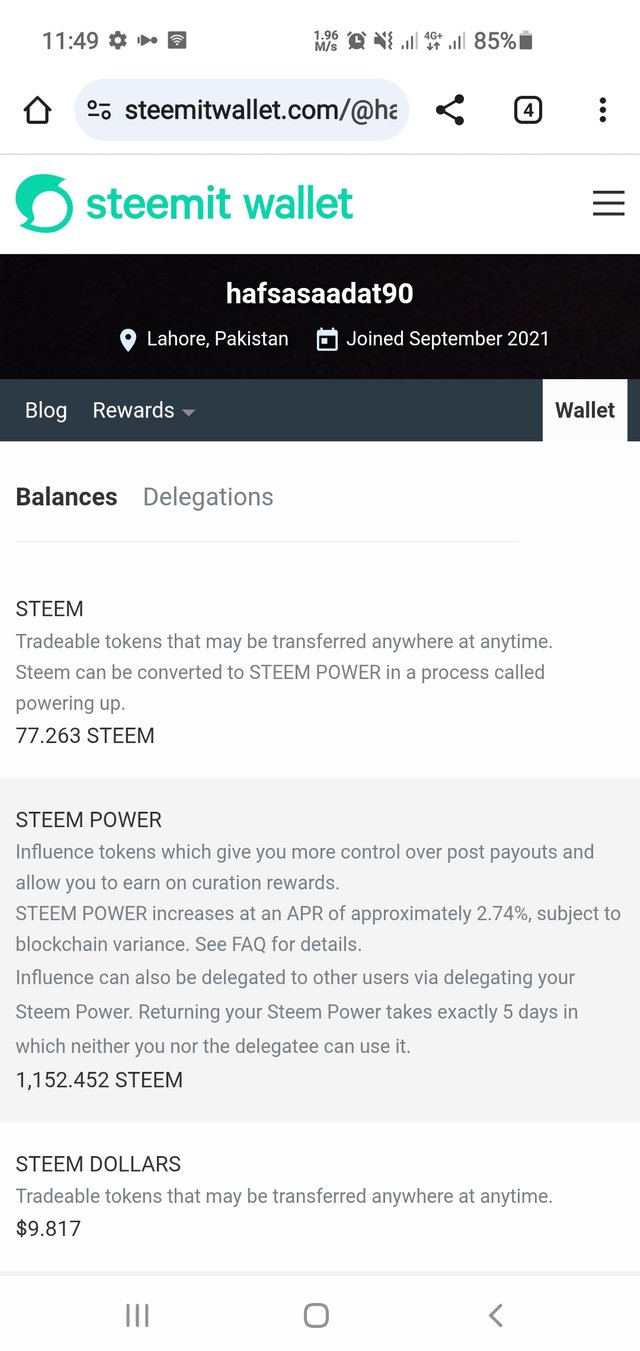The width and height of the screenshot is (640, 1351).
Task: Open the tab switcher showing 4 tabs
Action: click(527, 110)
